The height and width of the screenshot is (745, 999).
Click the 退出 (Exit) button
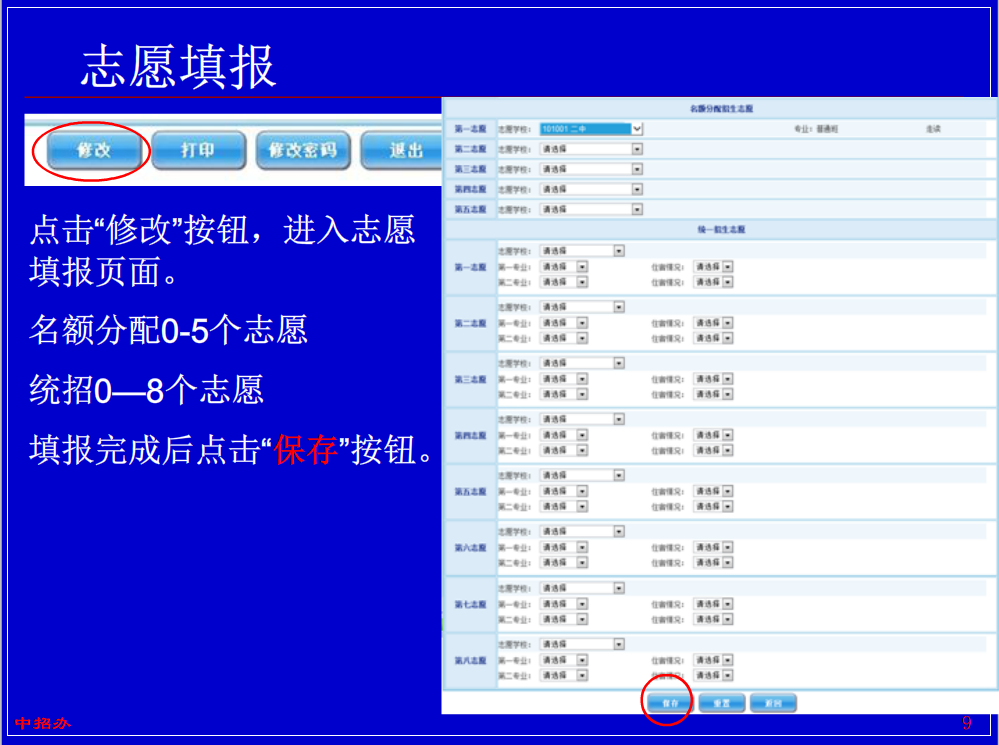[x=404, y=151]
